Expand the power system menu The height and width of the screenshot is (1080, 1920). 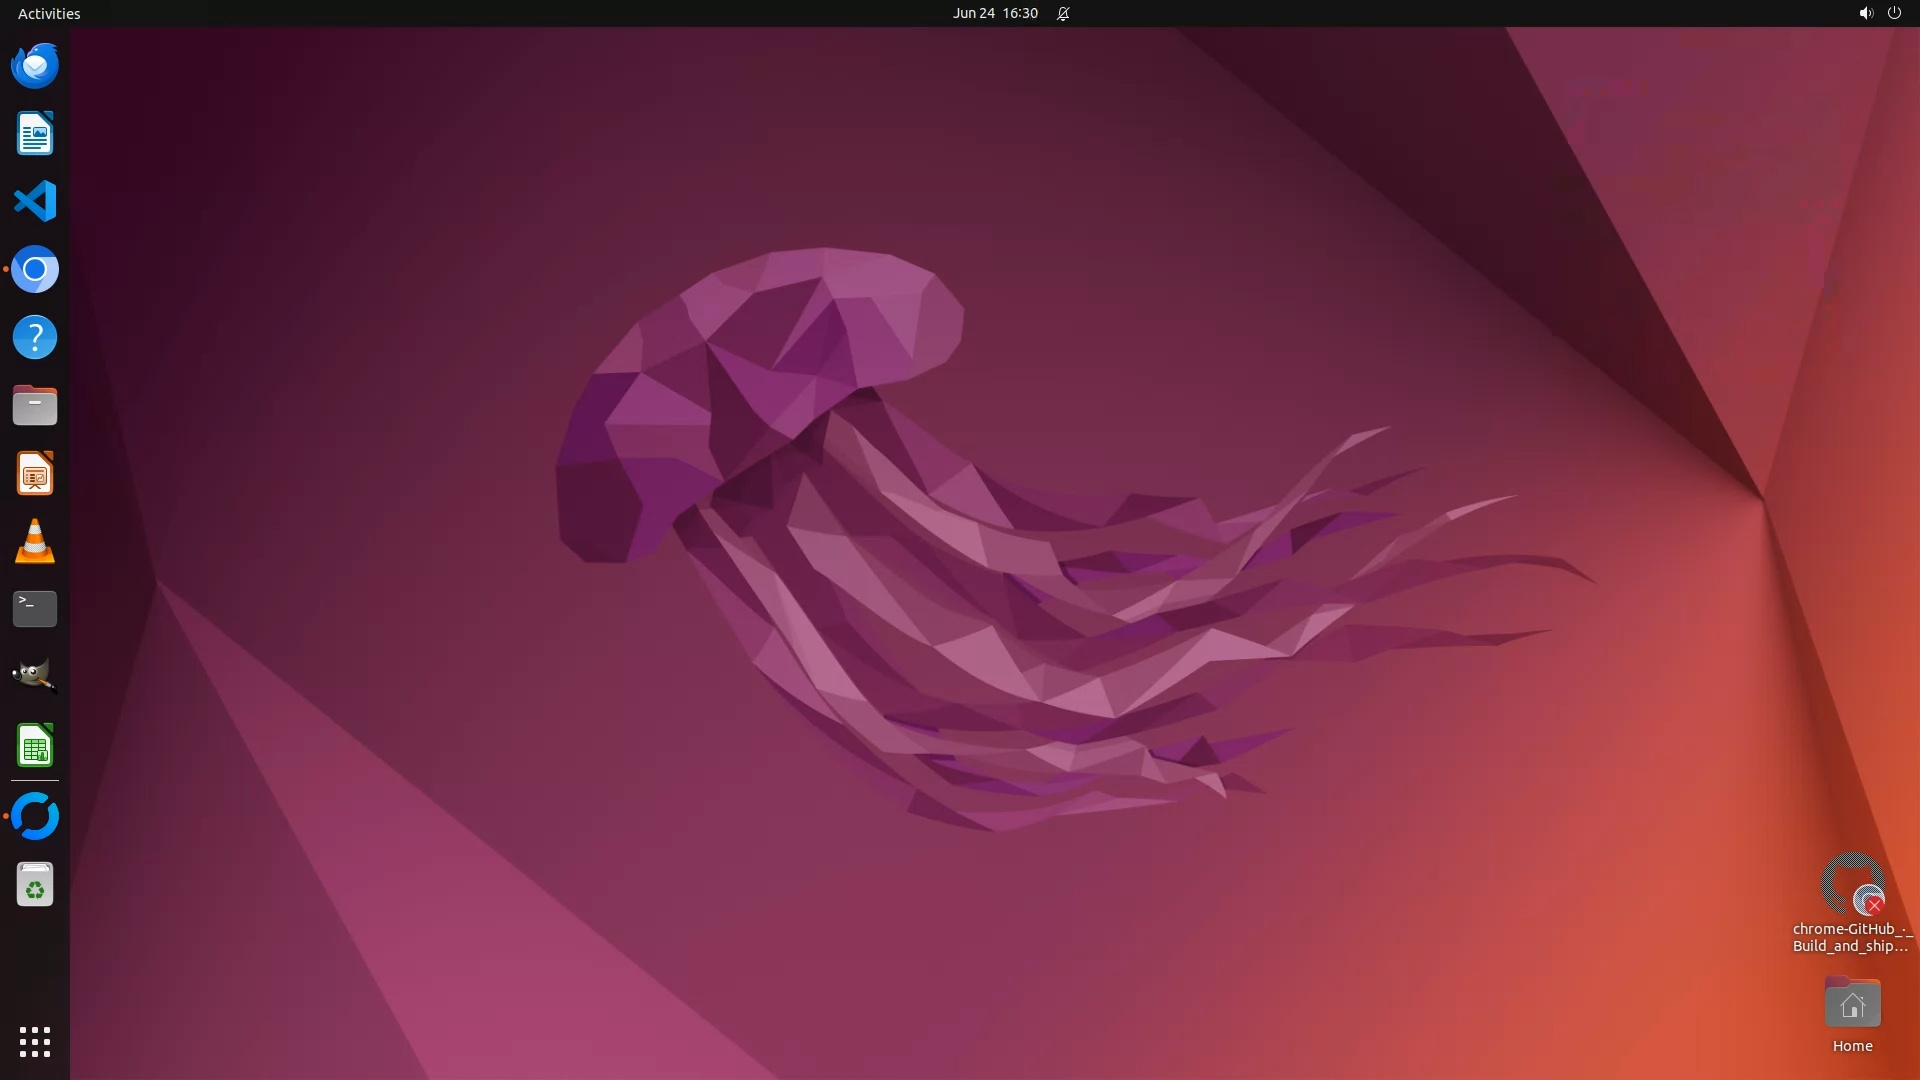coord(1894,13)
